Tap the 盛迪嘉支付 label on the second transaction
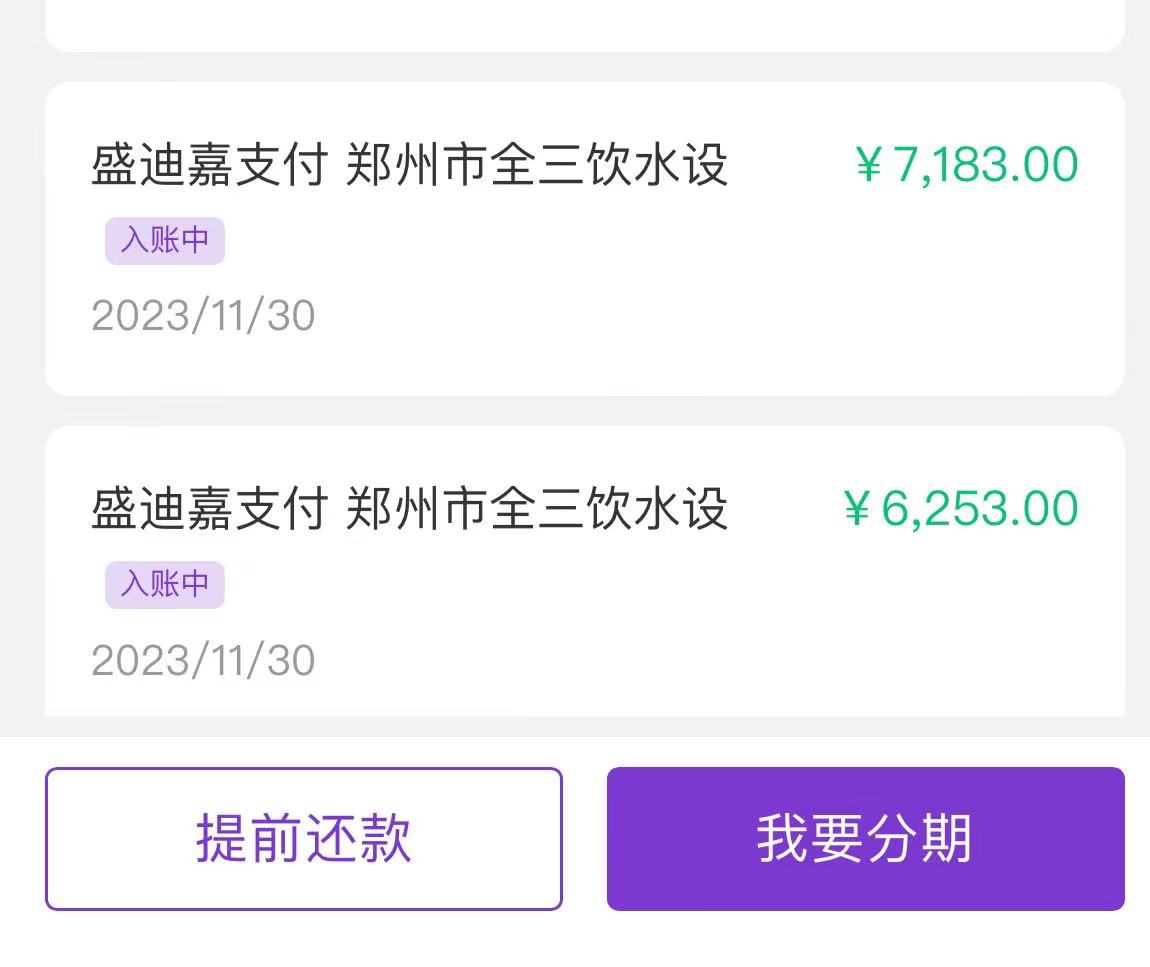 [207, 508]
